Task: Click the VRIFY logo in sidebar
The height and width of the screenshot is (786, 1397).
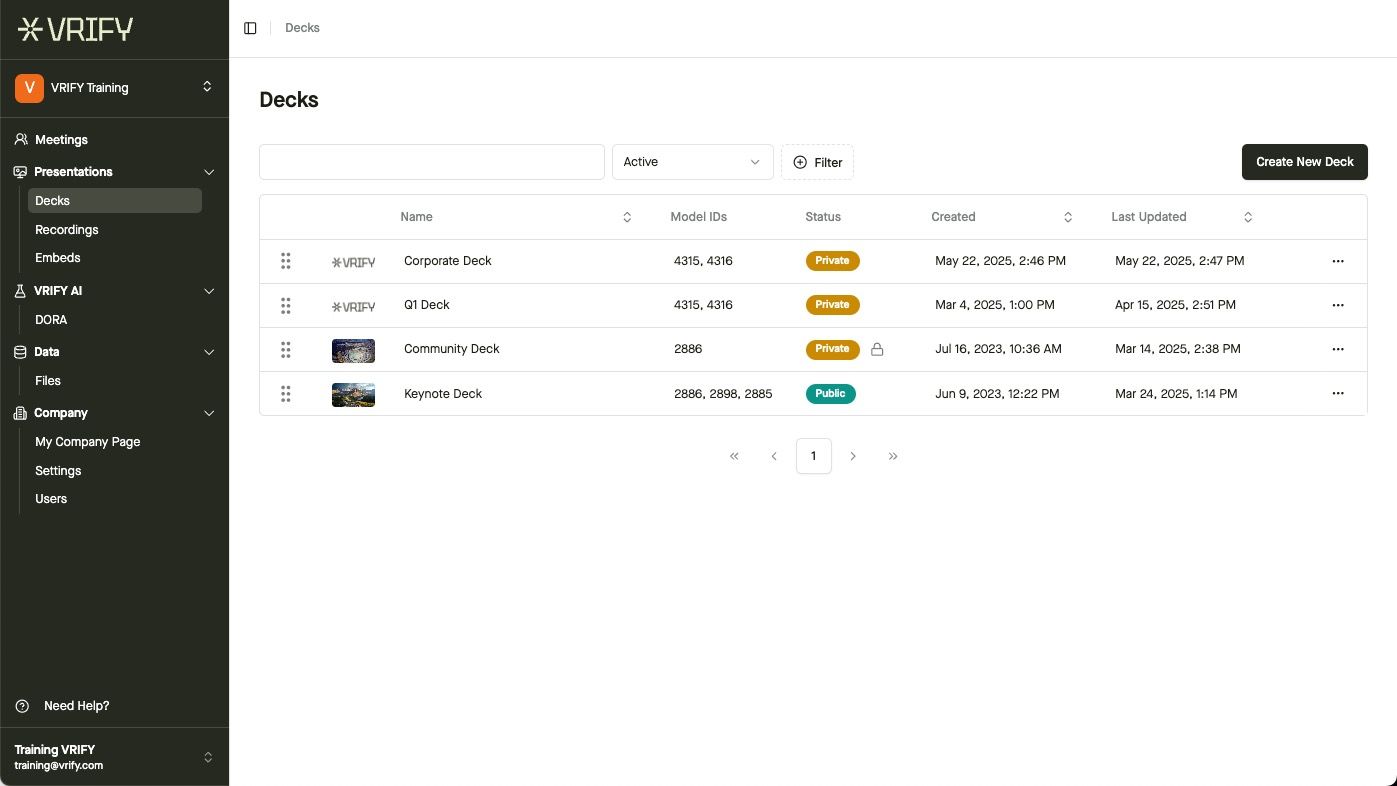Action: 76,29
